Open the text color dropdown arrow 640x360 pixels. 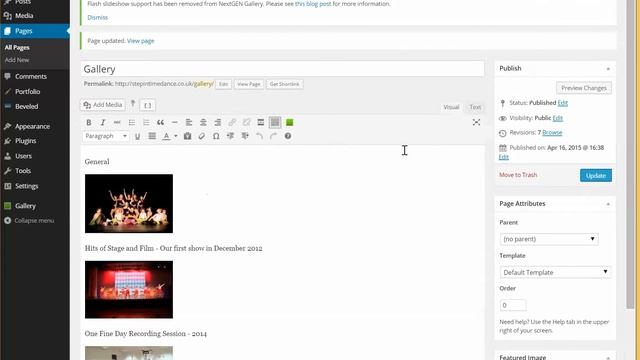(176, 136)
